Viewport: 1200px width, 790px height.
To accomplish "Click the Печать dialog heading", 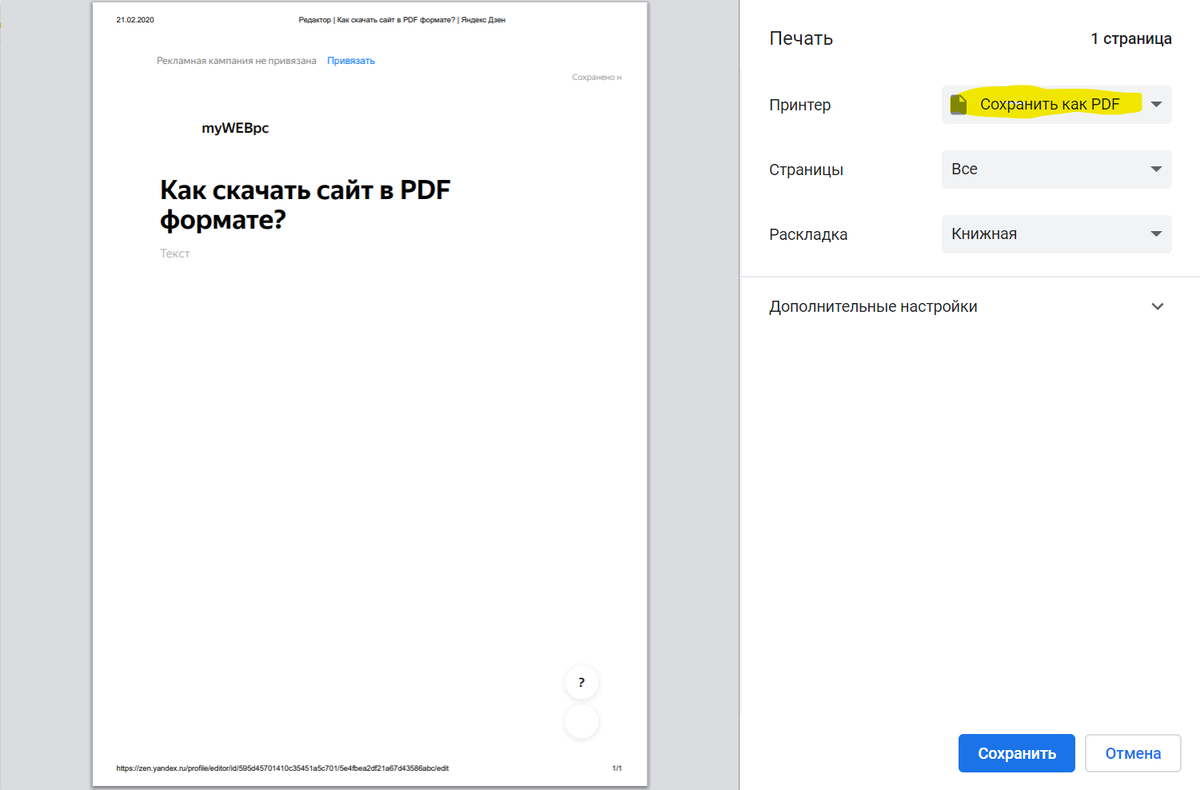I will click(801, 39).
